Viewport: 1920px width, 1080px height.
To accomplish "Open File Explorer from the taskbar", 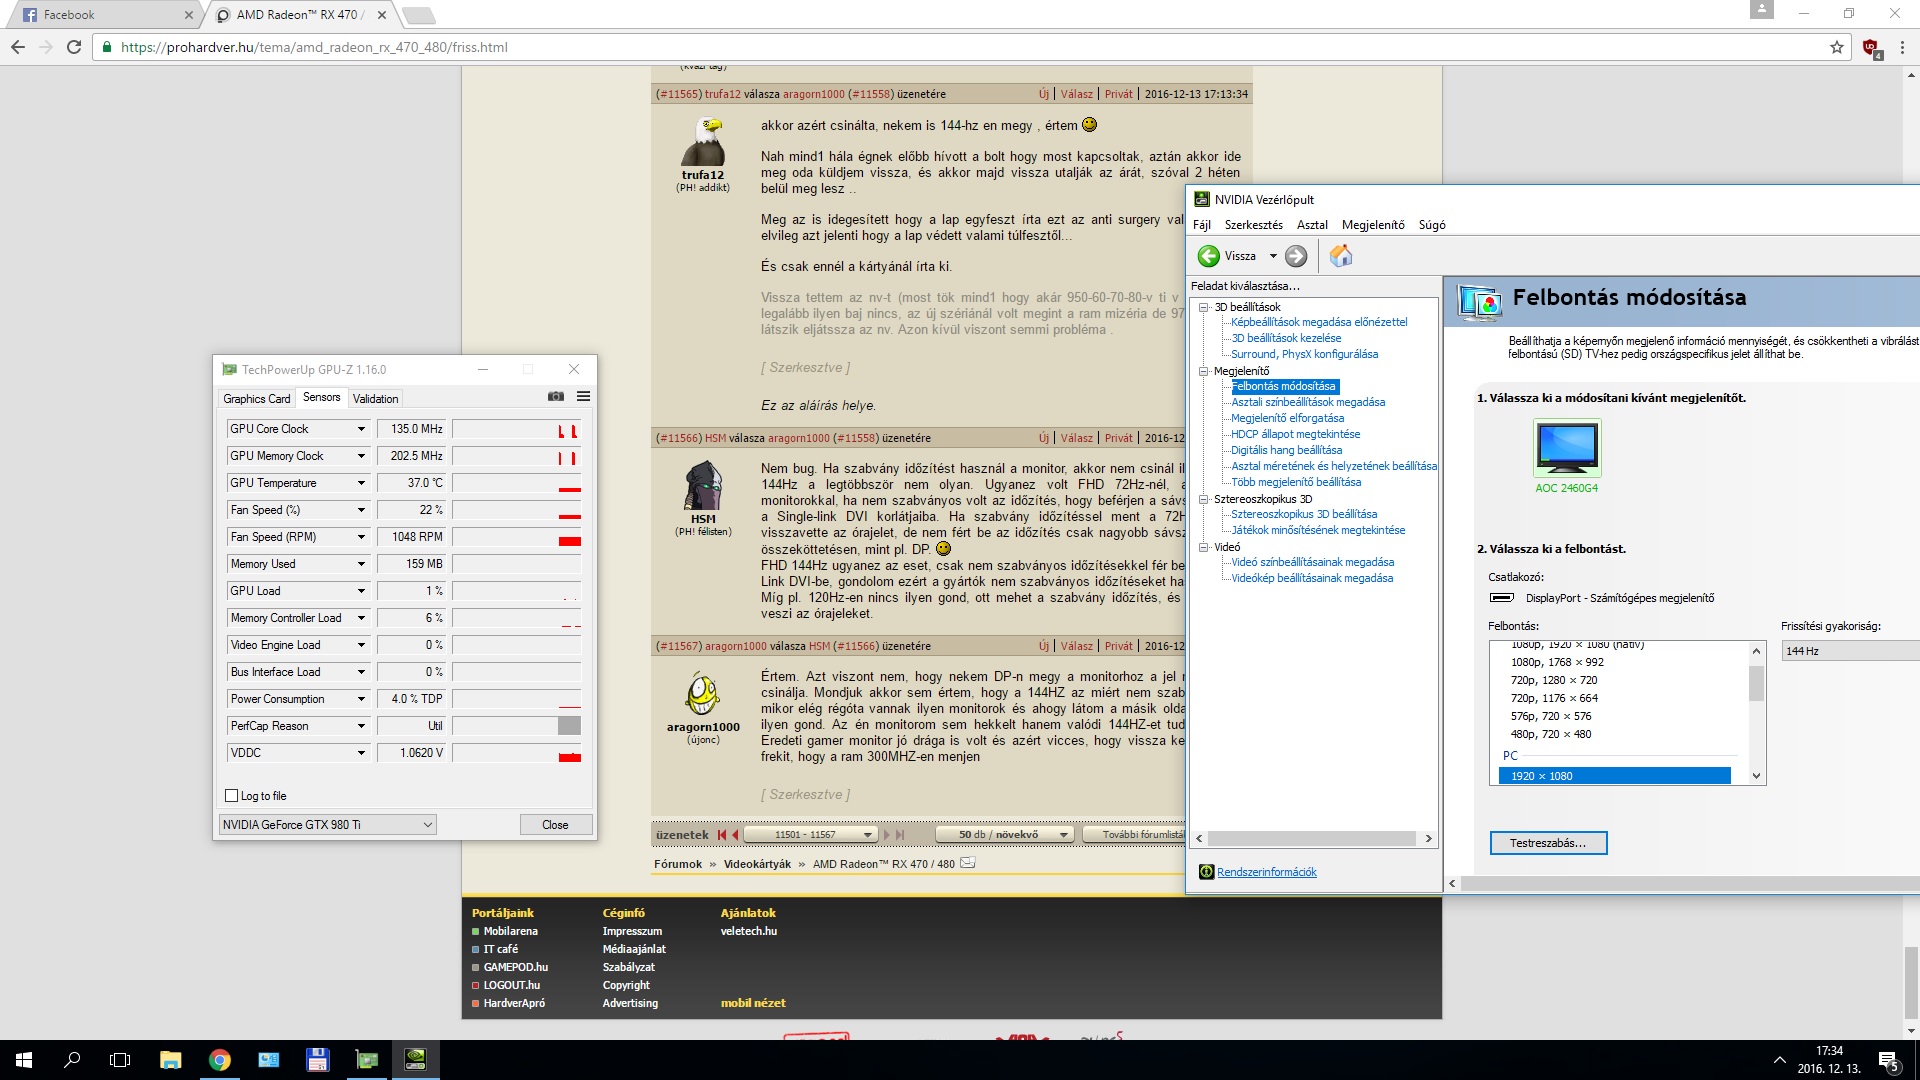I will pyautogui.click(x=170, y=1060).
